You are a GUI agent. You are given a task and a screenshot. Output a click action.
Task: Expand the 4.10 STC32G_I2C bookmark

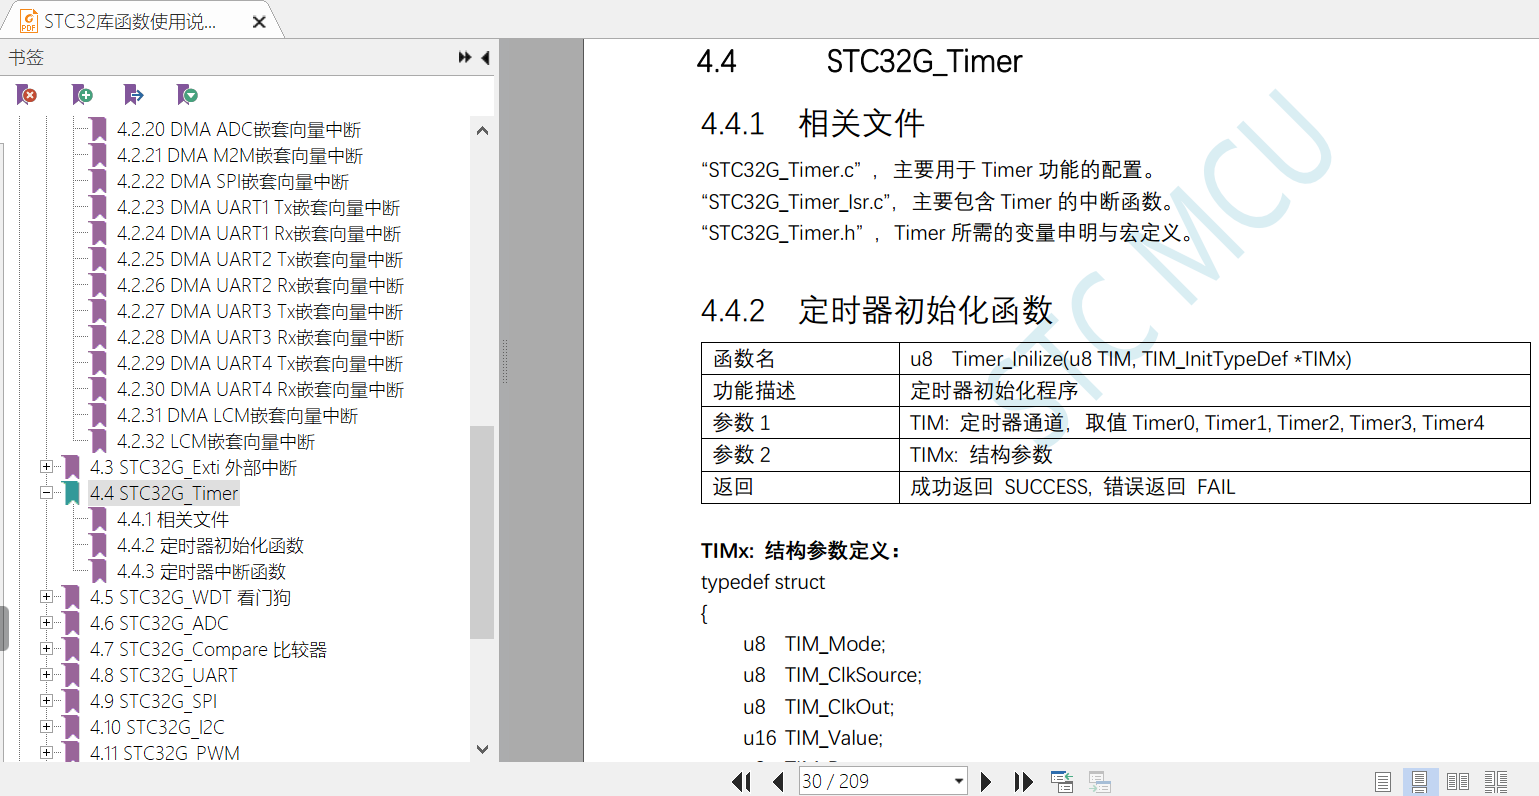(46, 727)
